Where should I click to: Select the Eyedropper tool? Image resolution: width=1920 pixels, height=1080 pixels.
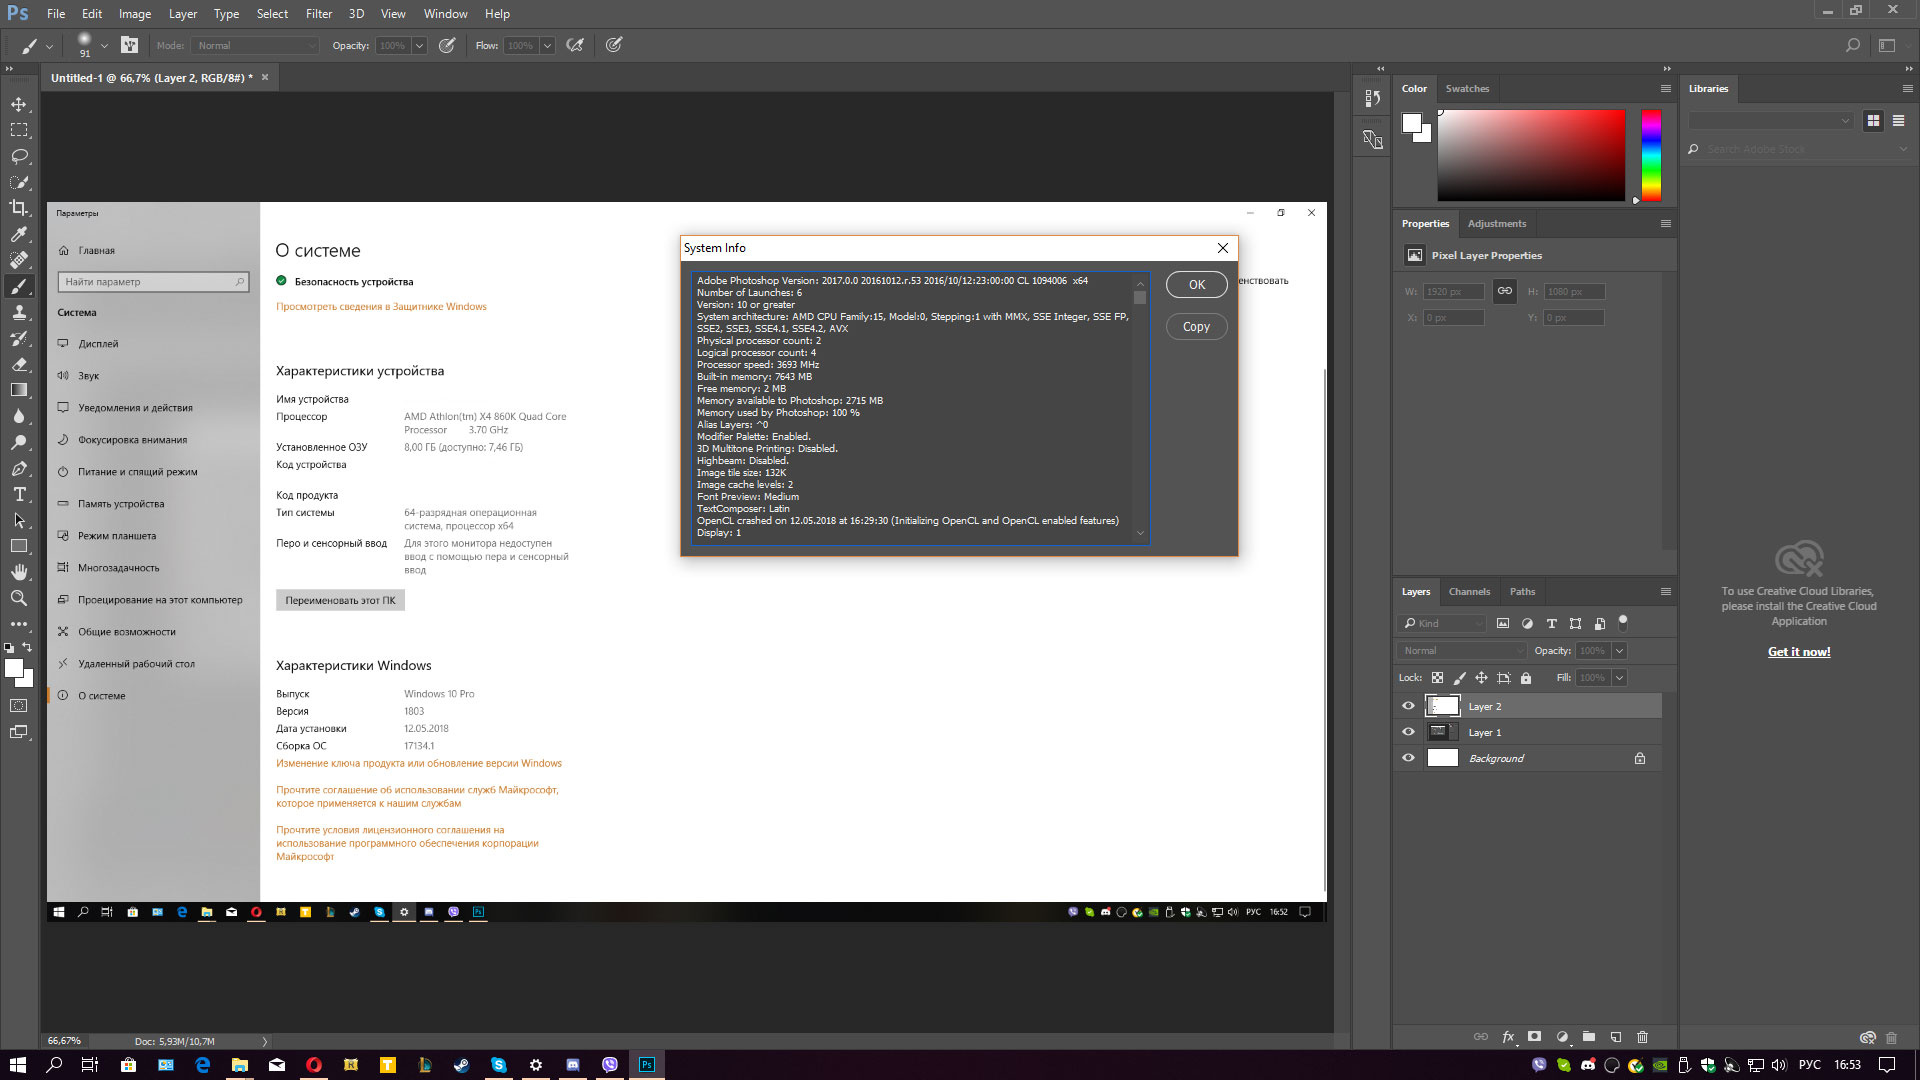[x=19, y=234]
